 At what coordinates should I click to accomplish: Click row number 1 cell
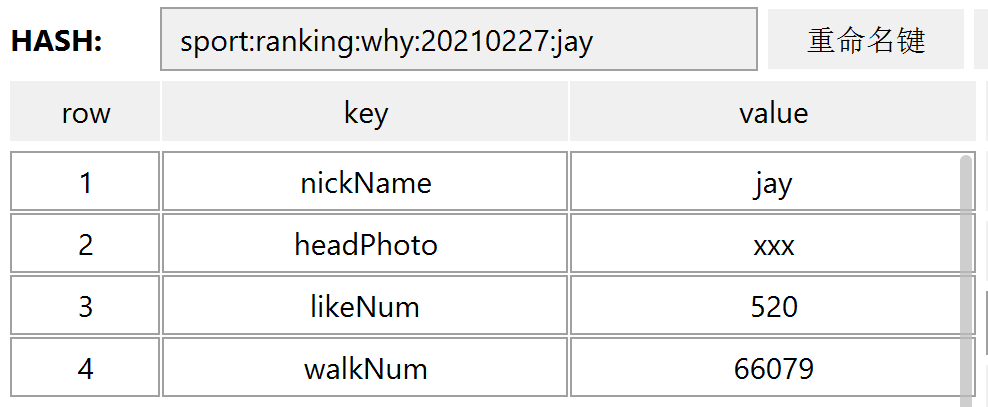pyautogui.click(x=85, y=181)
